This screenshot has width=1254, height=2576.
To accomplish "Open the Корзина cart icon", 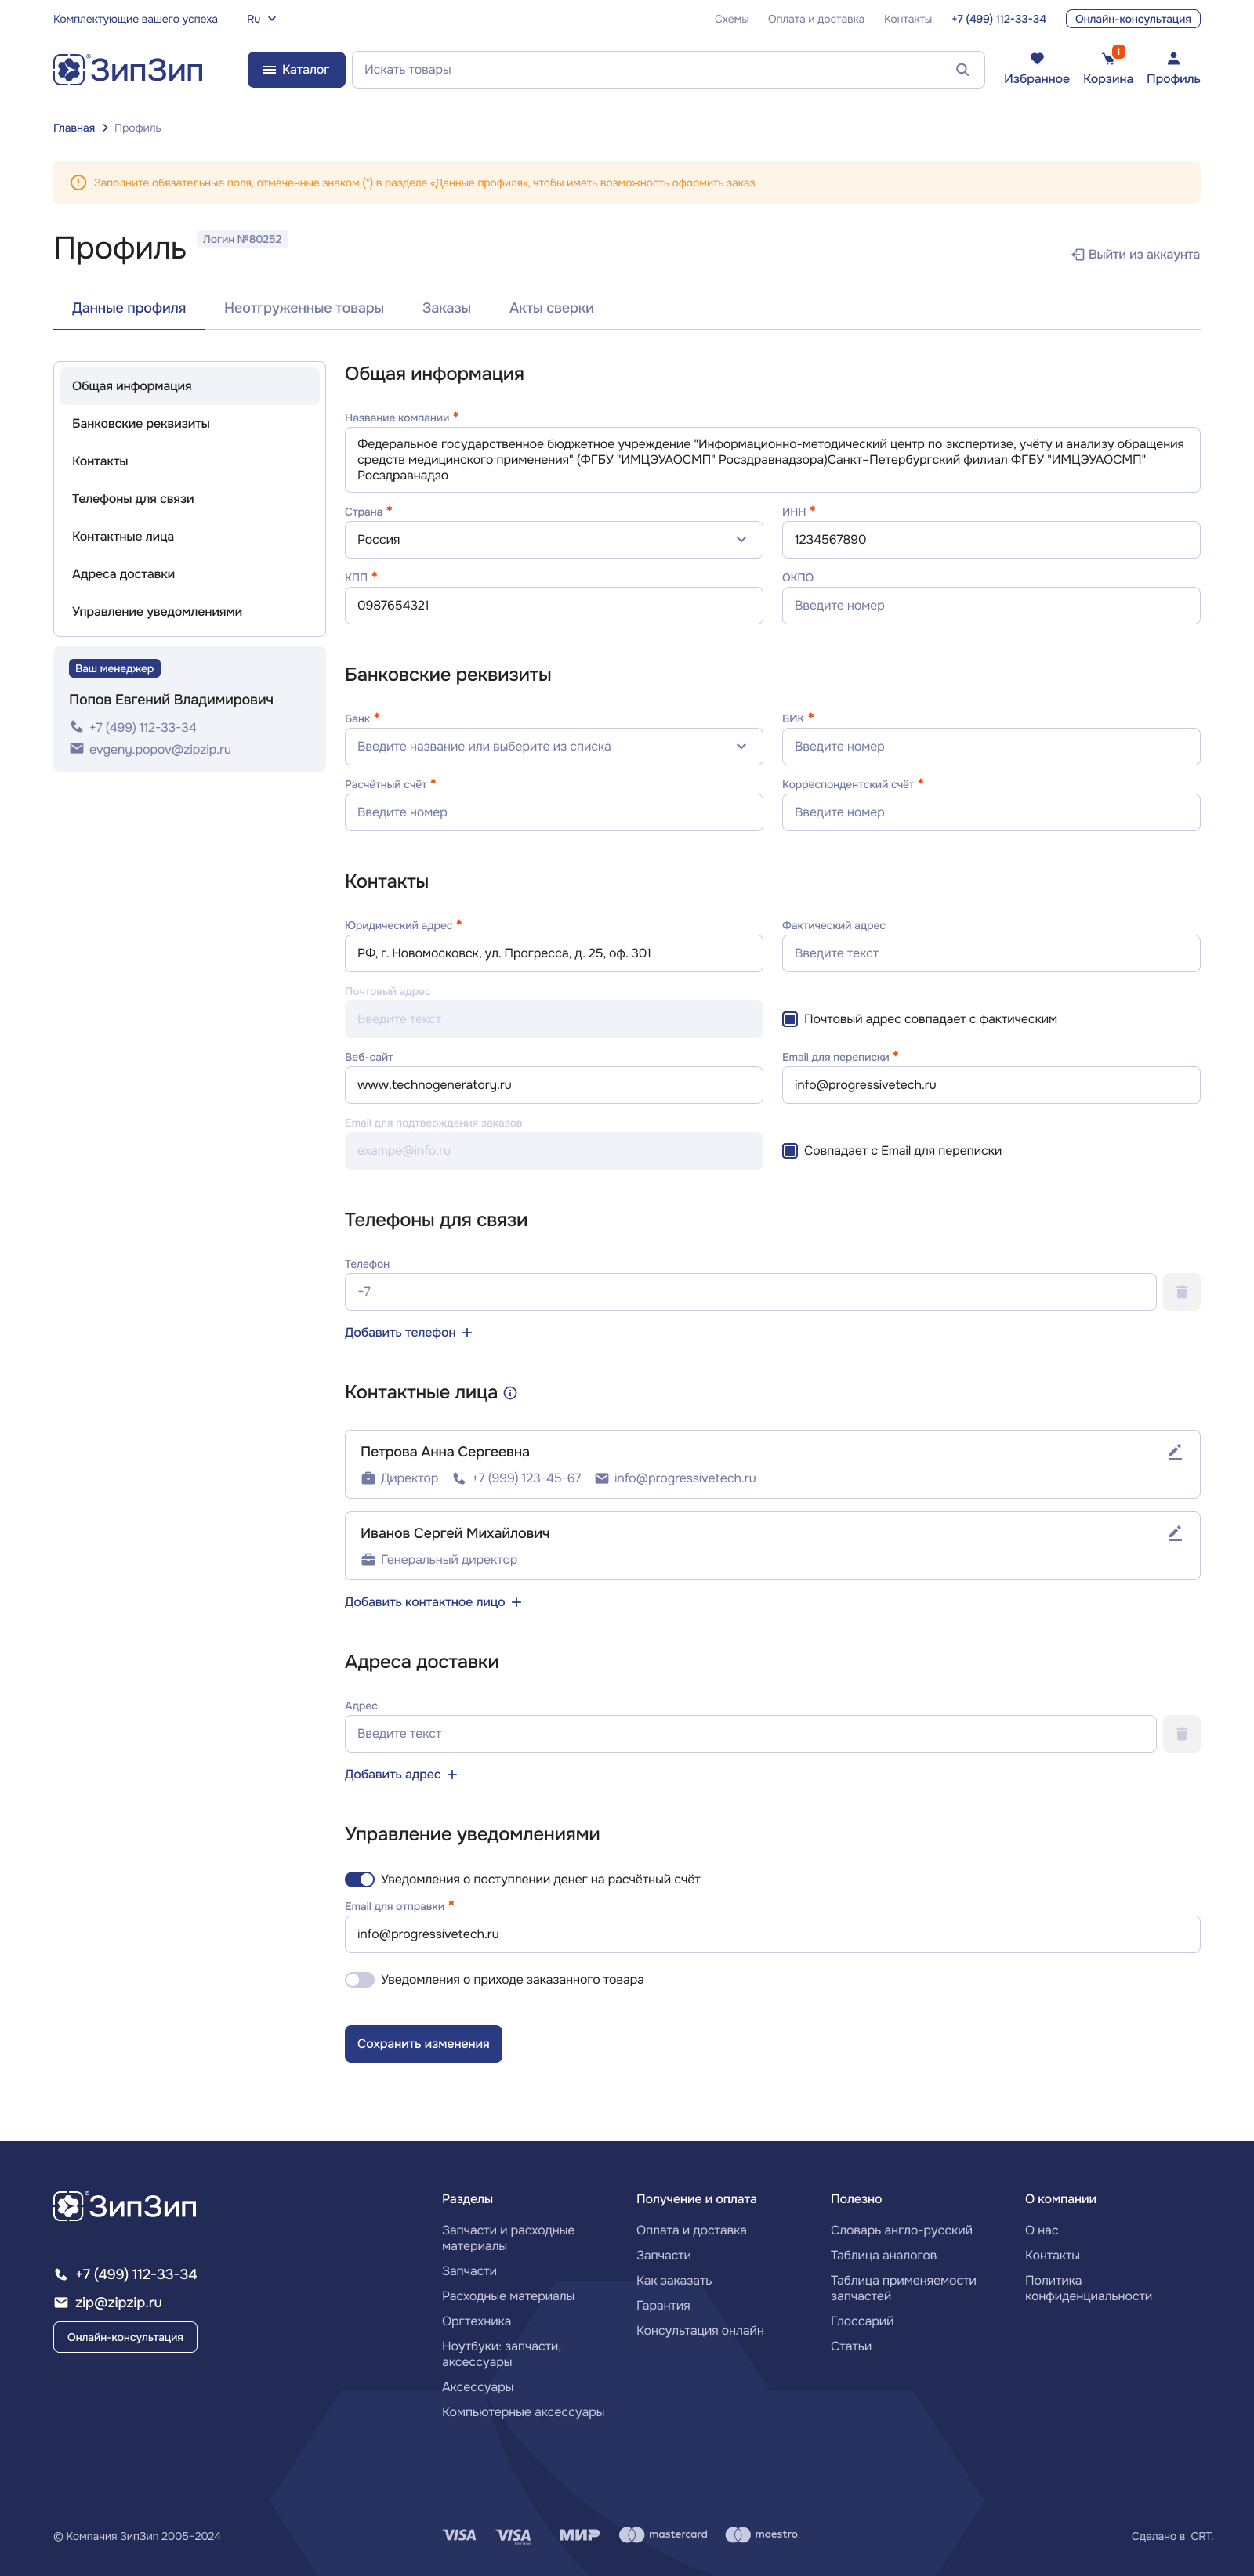I will pos(1108,58).
